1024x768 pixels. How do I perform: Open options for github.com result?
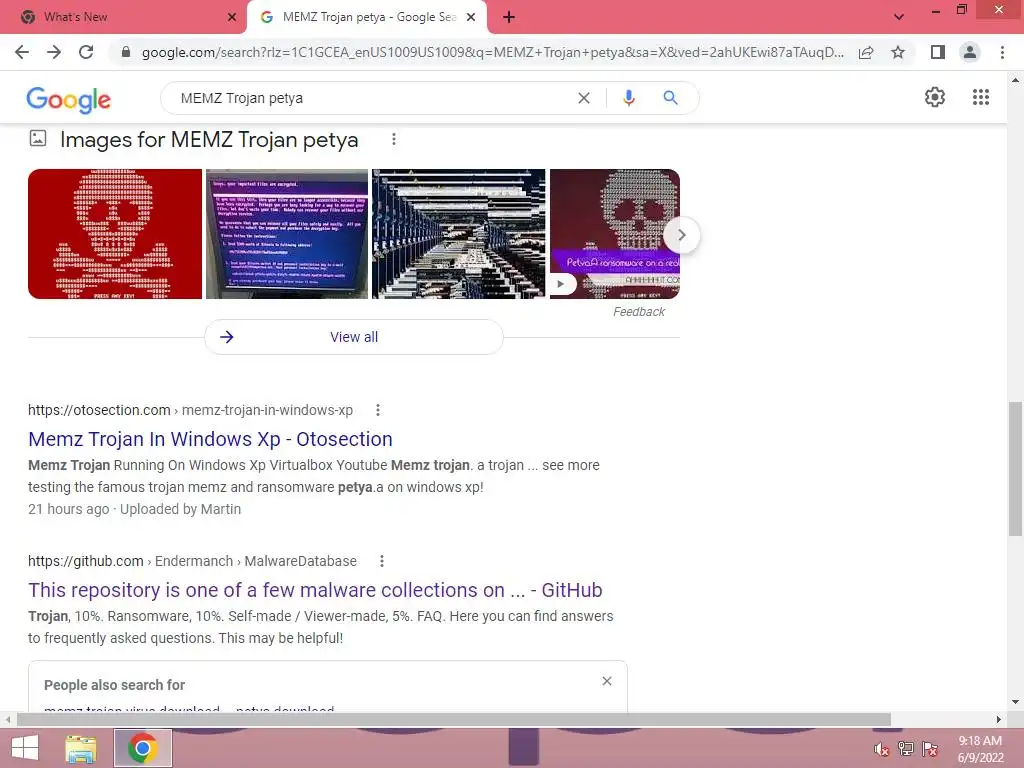coord(381,561)
